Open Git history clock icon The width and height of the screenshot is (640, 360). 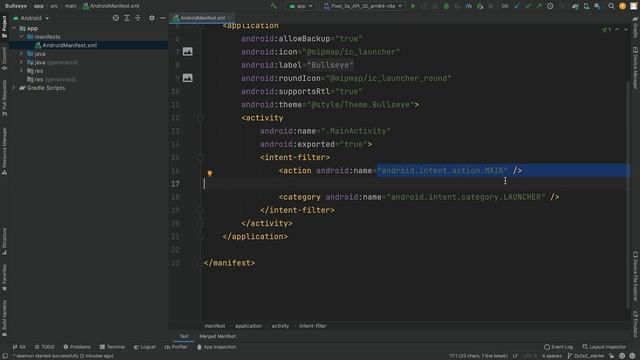click(x=550, y=6)
